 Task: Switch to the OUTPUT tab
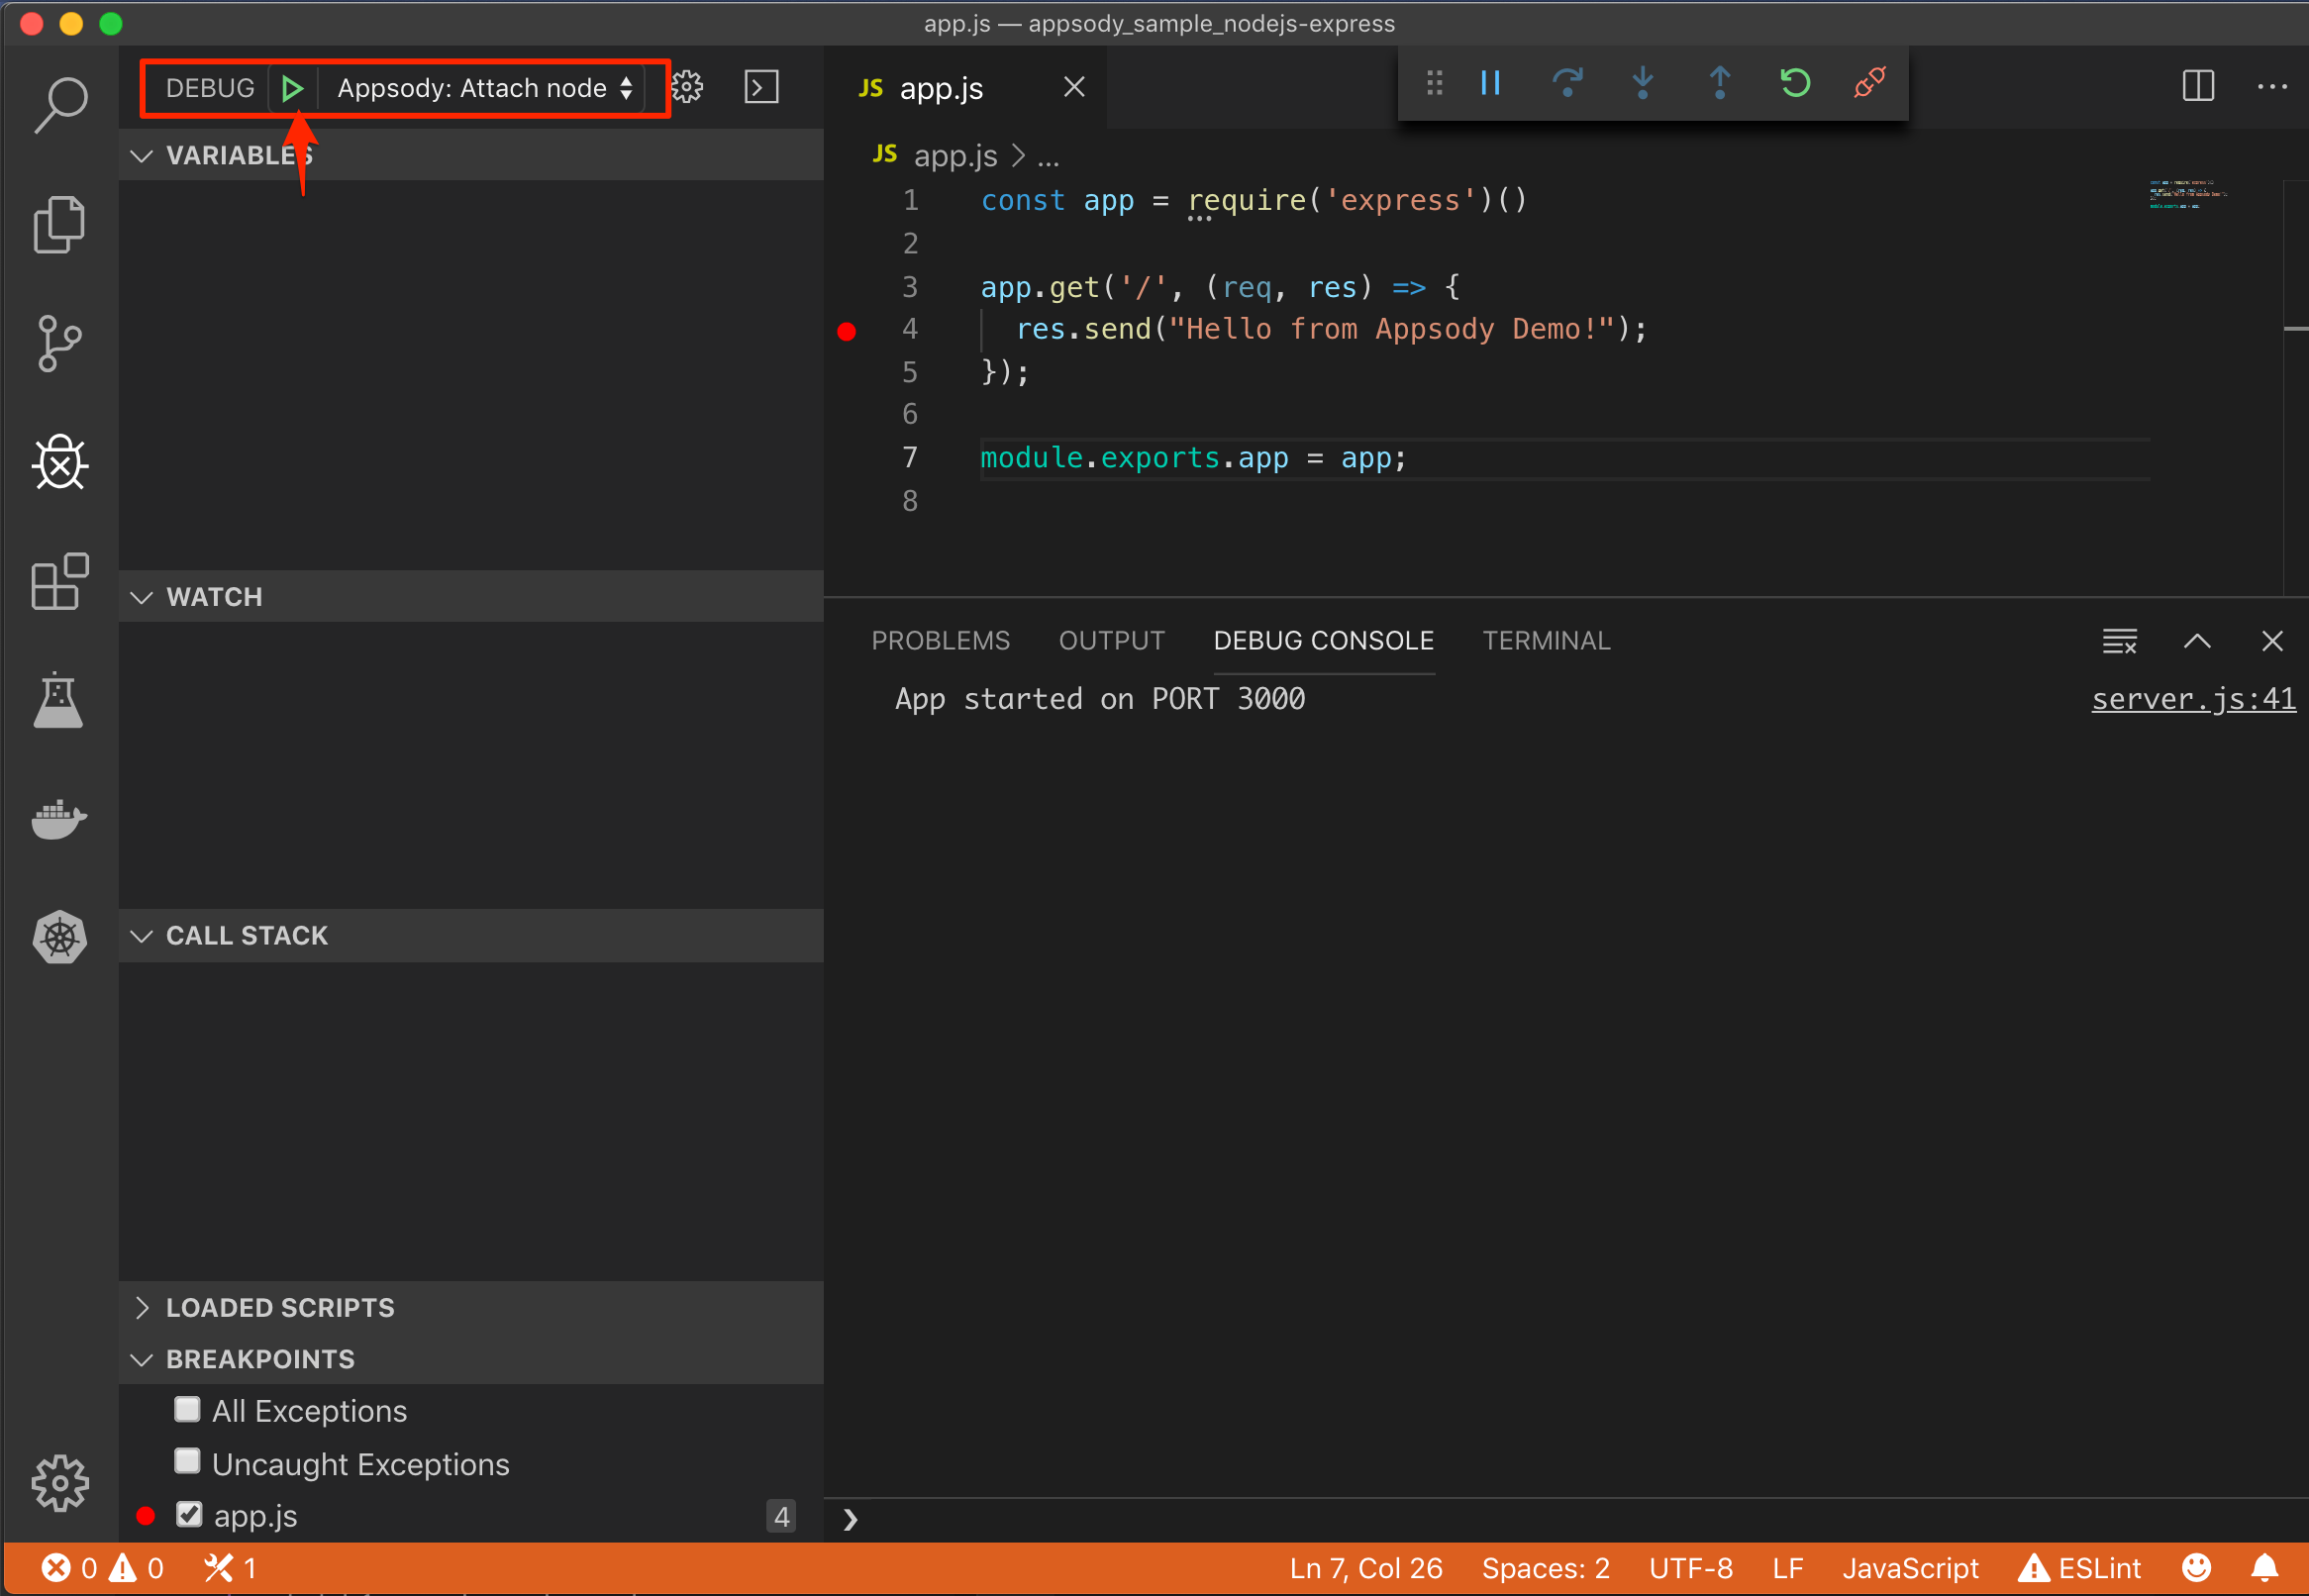[x=1112, y=641]
